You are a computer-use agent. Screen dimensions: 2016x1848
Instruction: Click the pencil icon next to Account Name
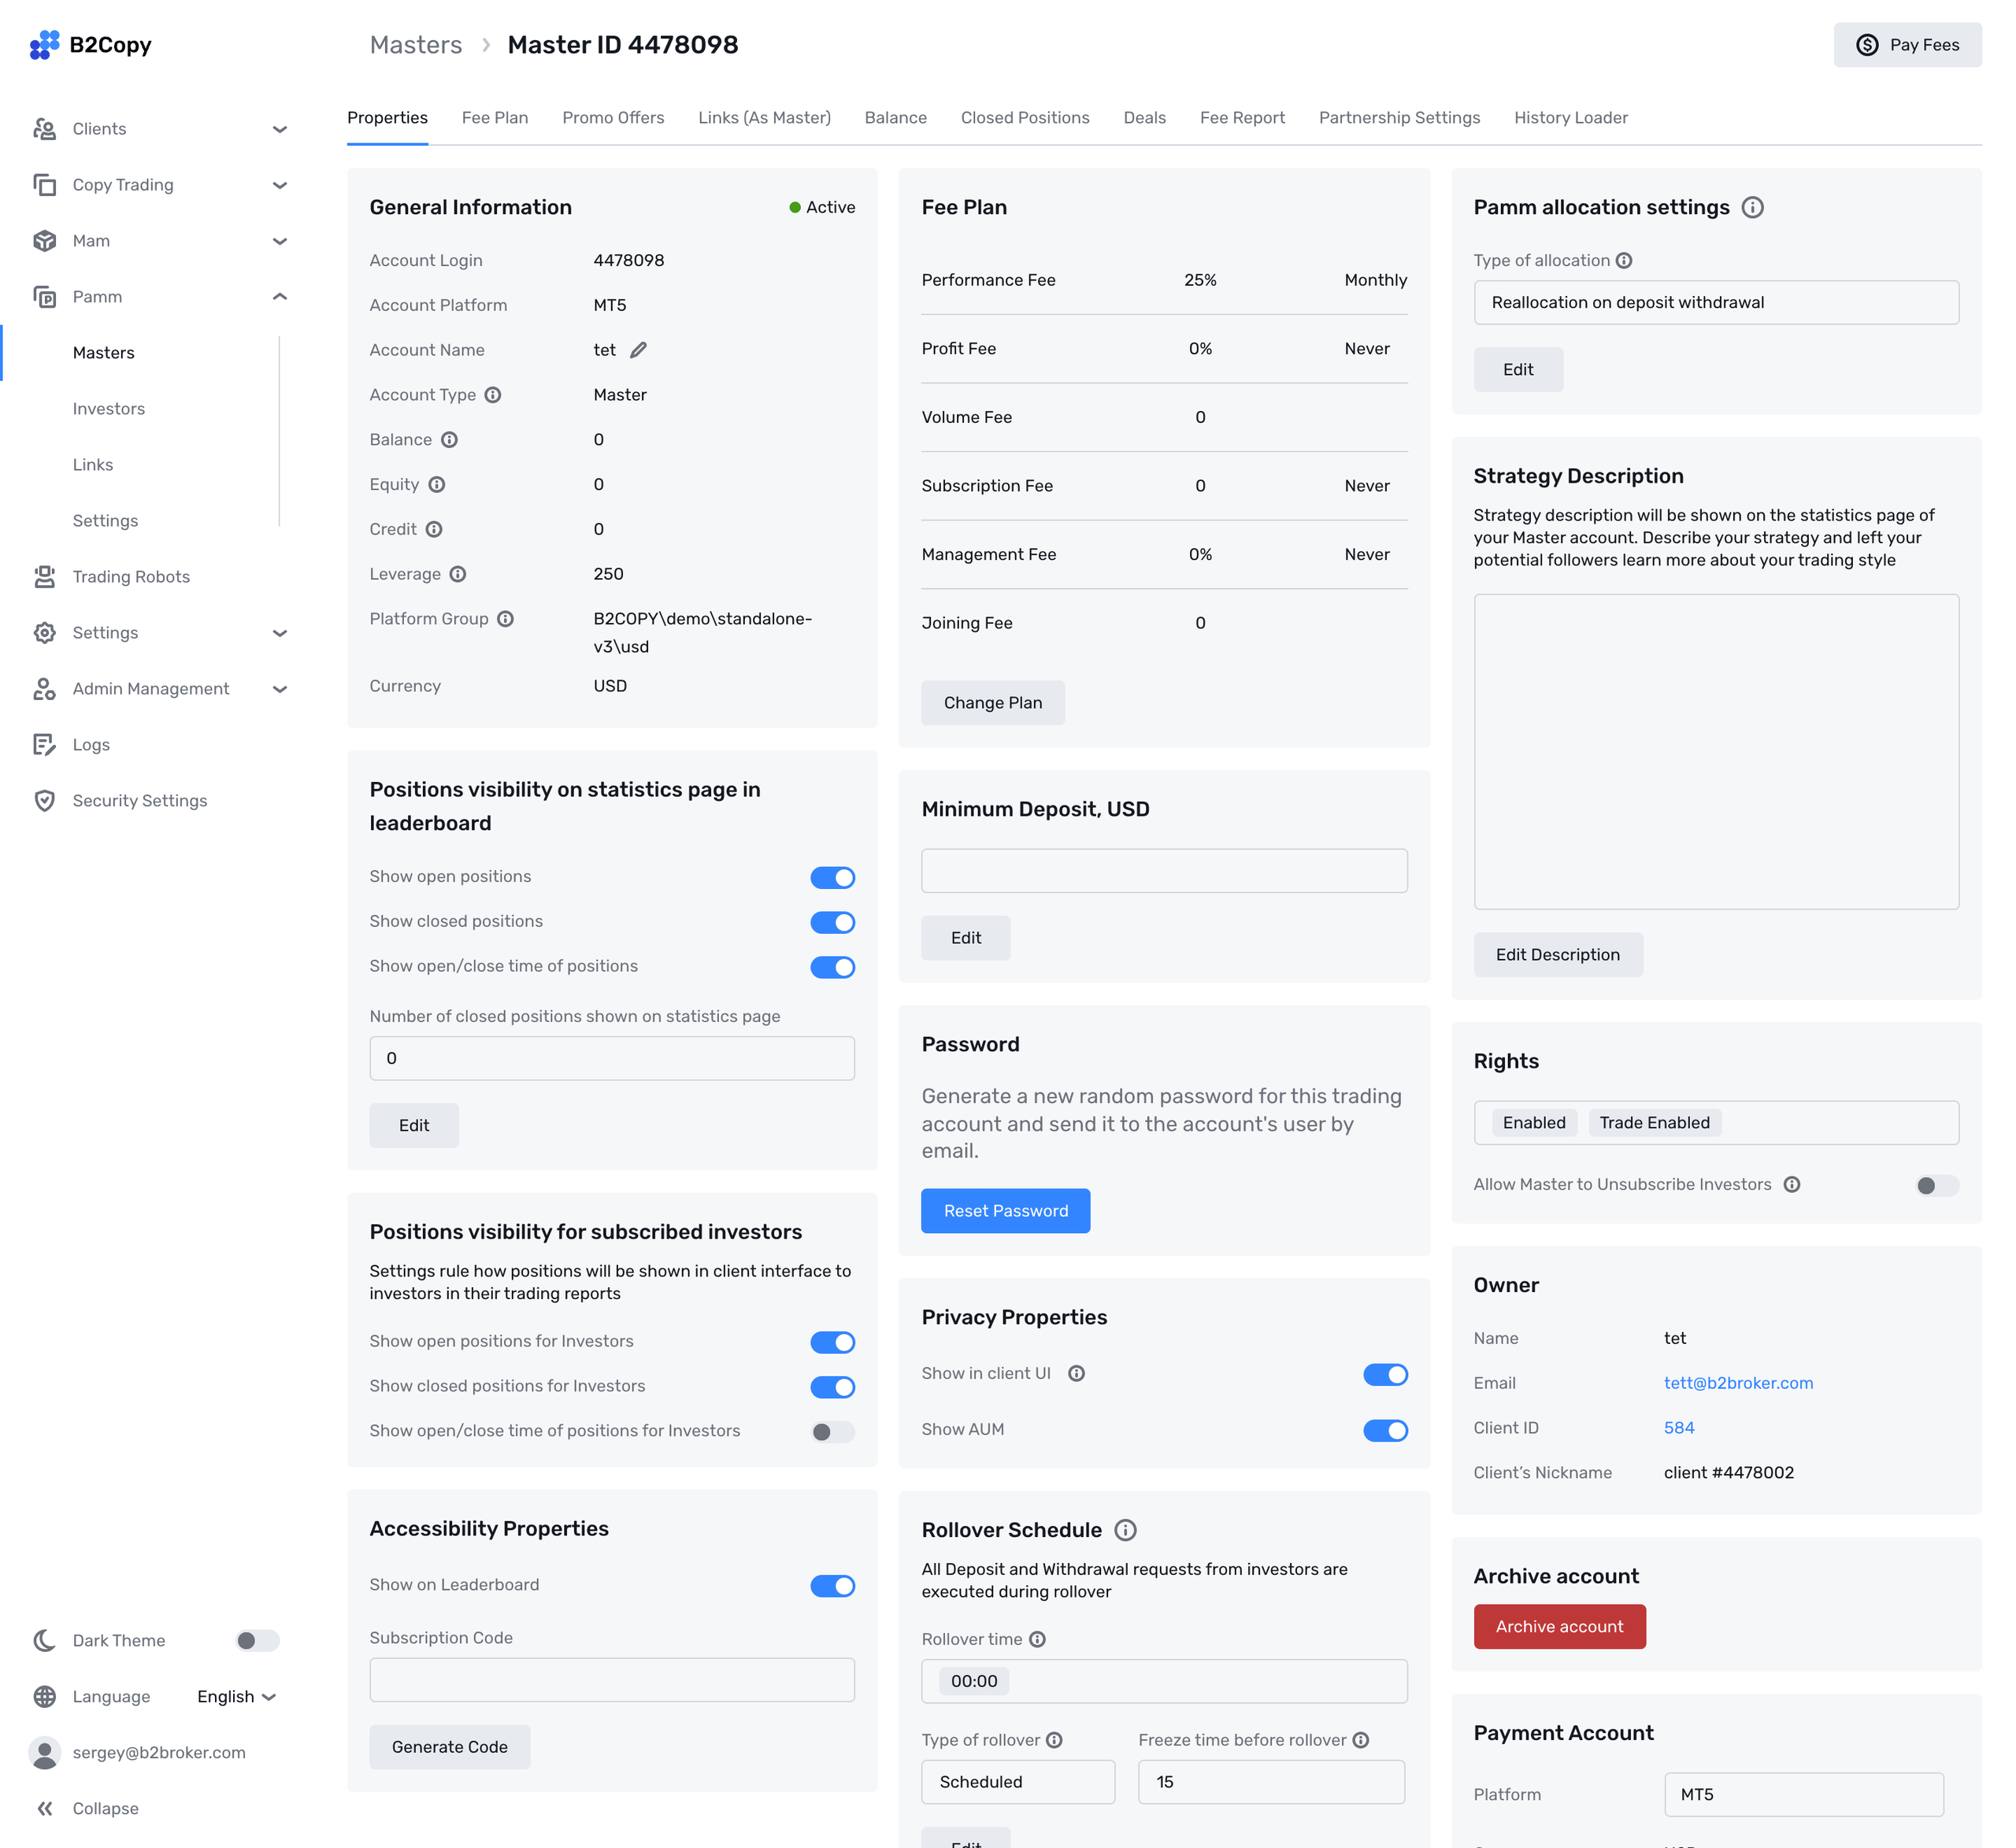pyautogui.click(x=638, y=350)
